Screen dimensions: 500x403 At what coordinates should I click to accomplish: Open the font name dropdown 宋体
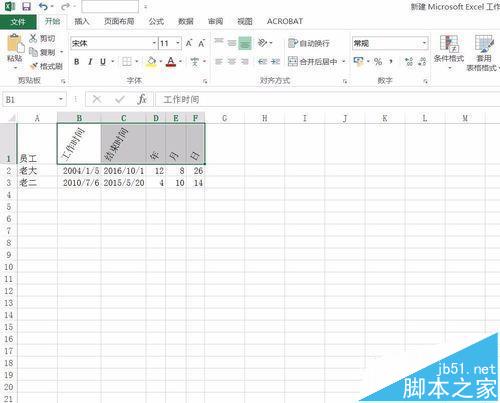tap(154, 43)
